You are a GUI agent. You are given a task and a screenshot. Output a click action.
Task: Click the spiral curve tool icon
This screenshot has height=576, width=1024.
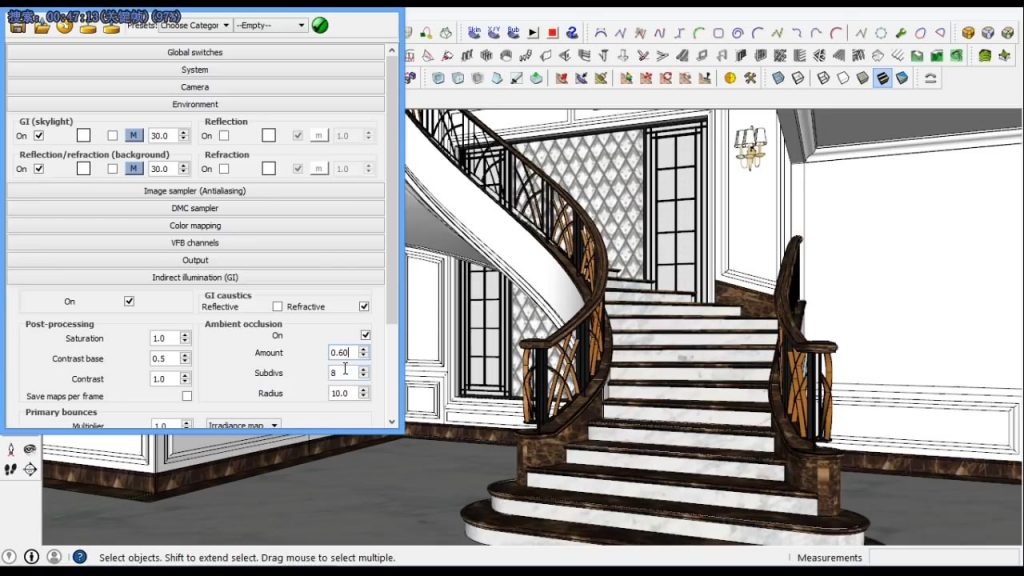pyautogui.click(x=738, y=33)
